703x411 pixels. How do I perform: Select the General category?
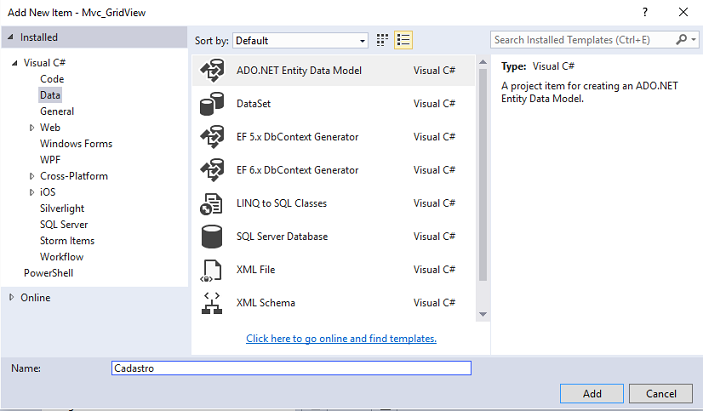tap(57, 111)
